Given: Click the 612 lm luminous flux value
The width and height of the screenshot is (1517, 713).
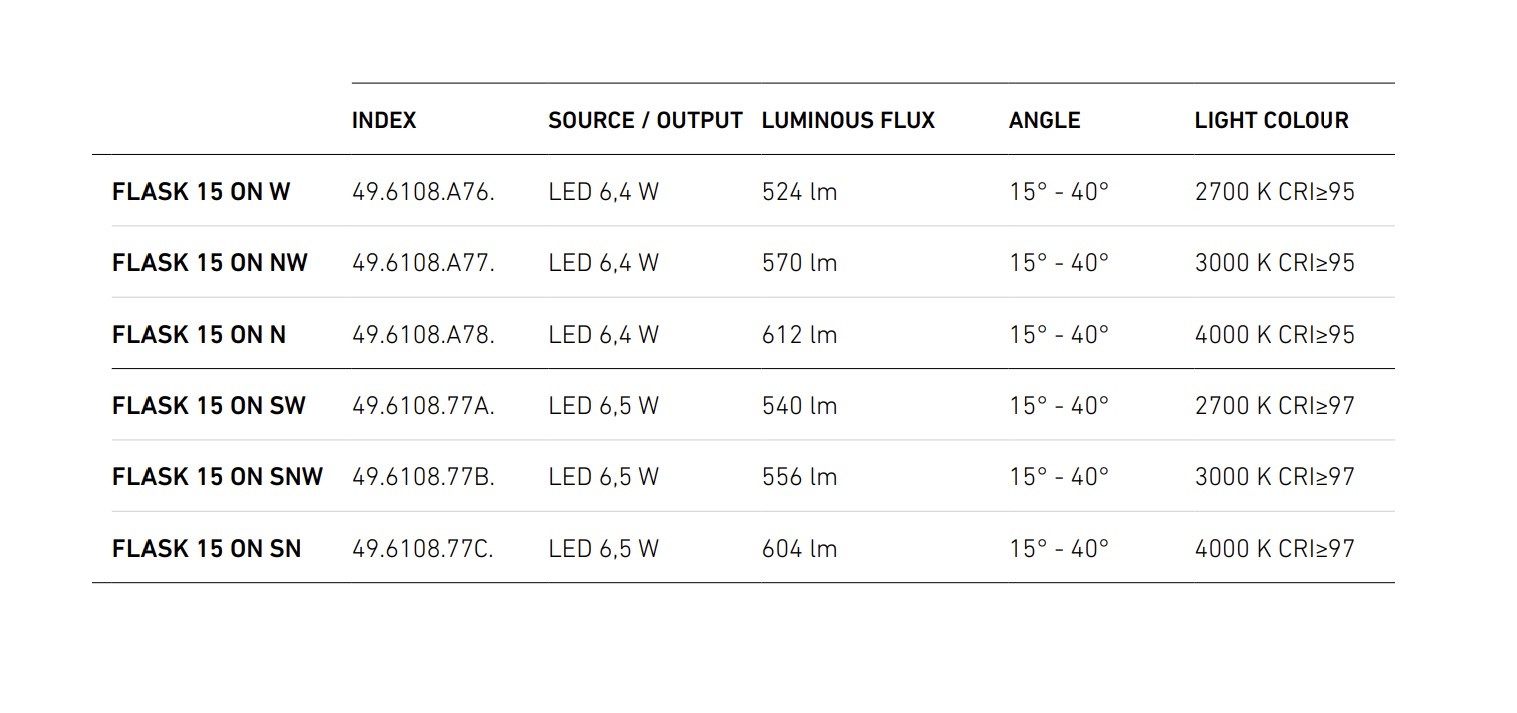Looking at the screenshot, I should pos(799,335).
